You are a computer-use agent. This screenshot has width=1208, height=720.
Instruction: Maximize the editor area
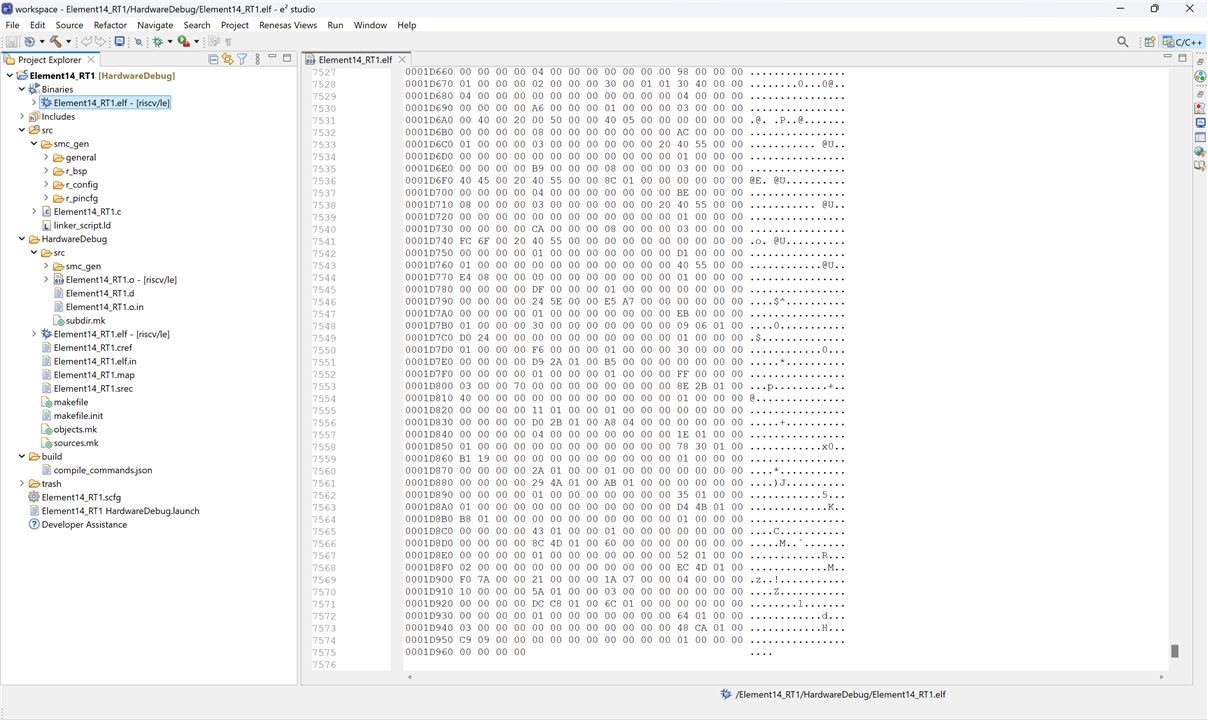click(1182, 58)
